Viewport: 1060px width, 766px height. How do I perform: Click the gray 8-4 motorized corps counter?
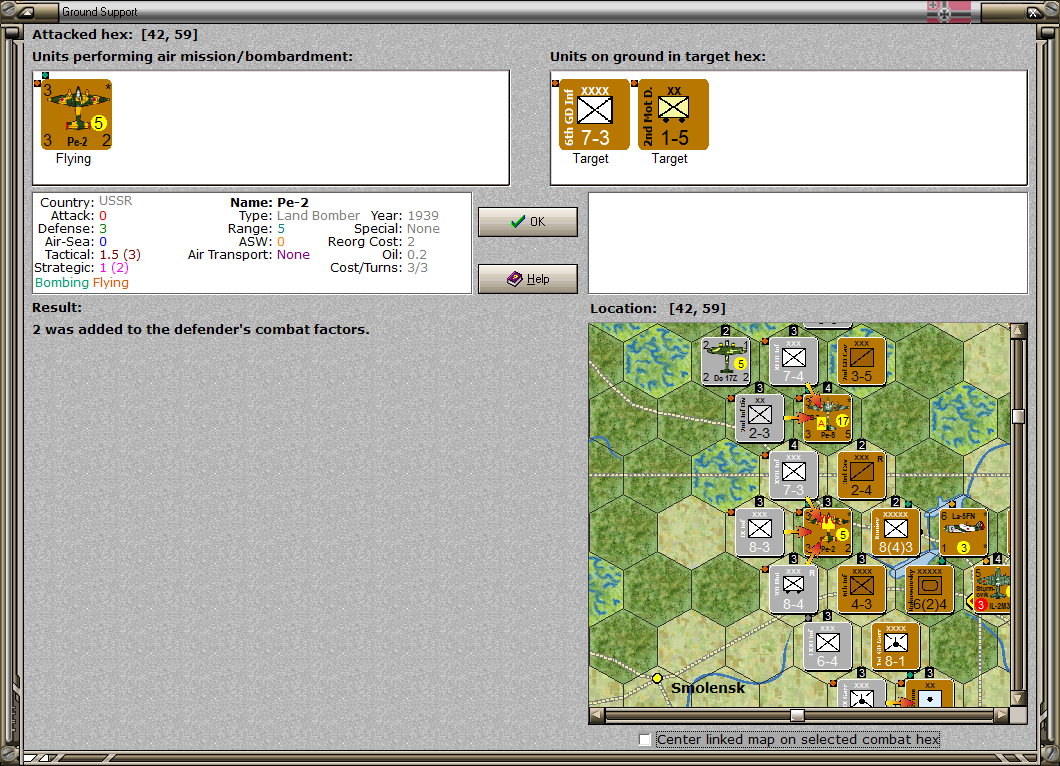794,589
